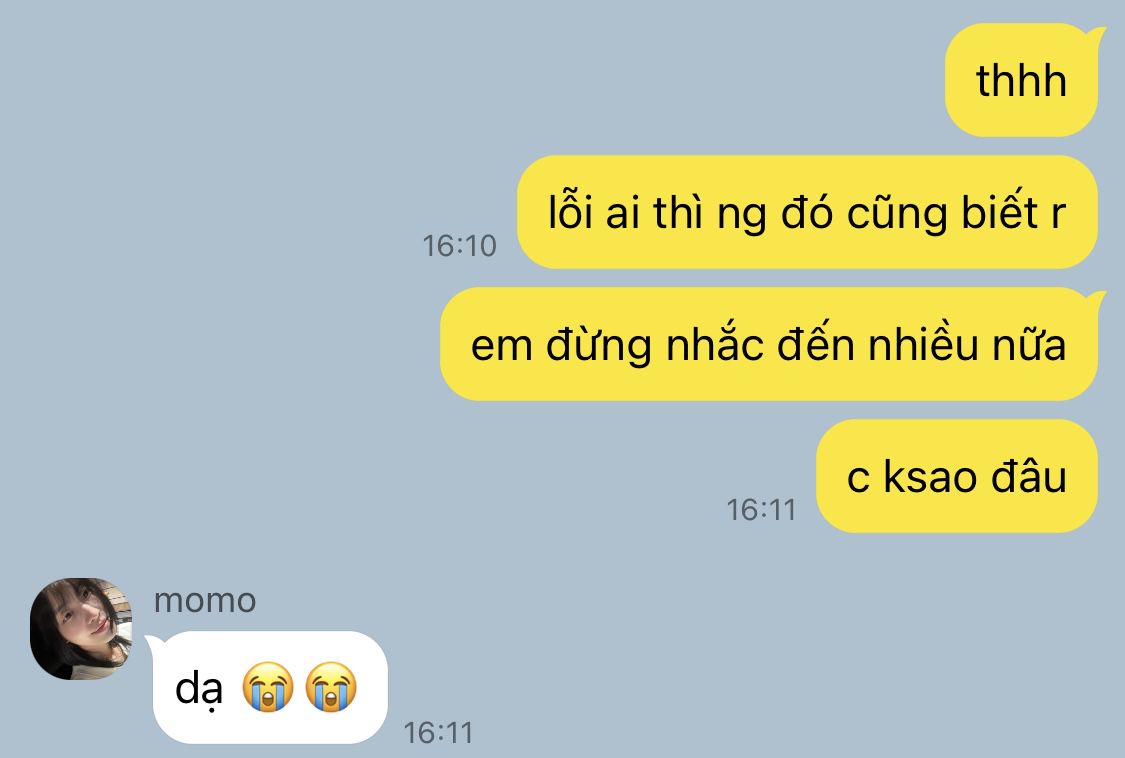Image resolution: width=1125 pixels, height=758 pixels.
Task: Tap the second crying emoji in momo's message
Action: 331,687
